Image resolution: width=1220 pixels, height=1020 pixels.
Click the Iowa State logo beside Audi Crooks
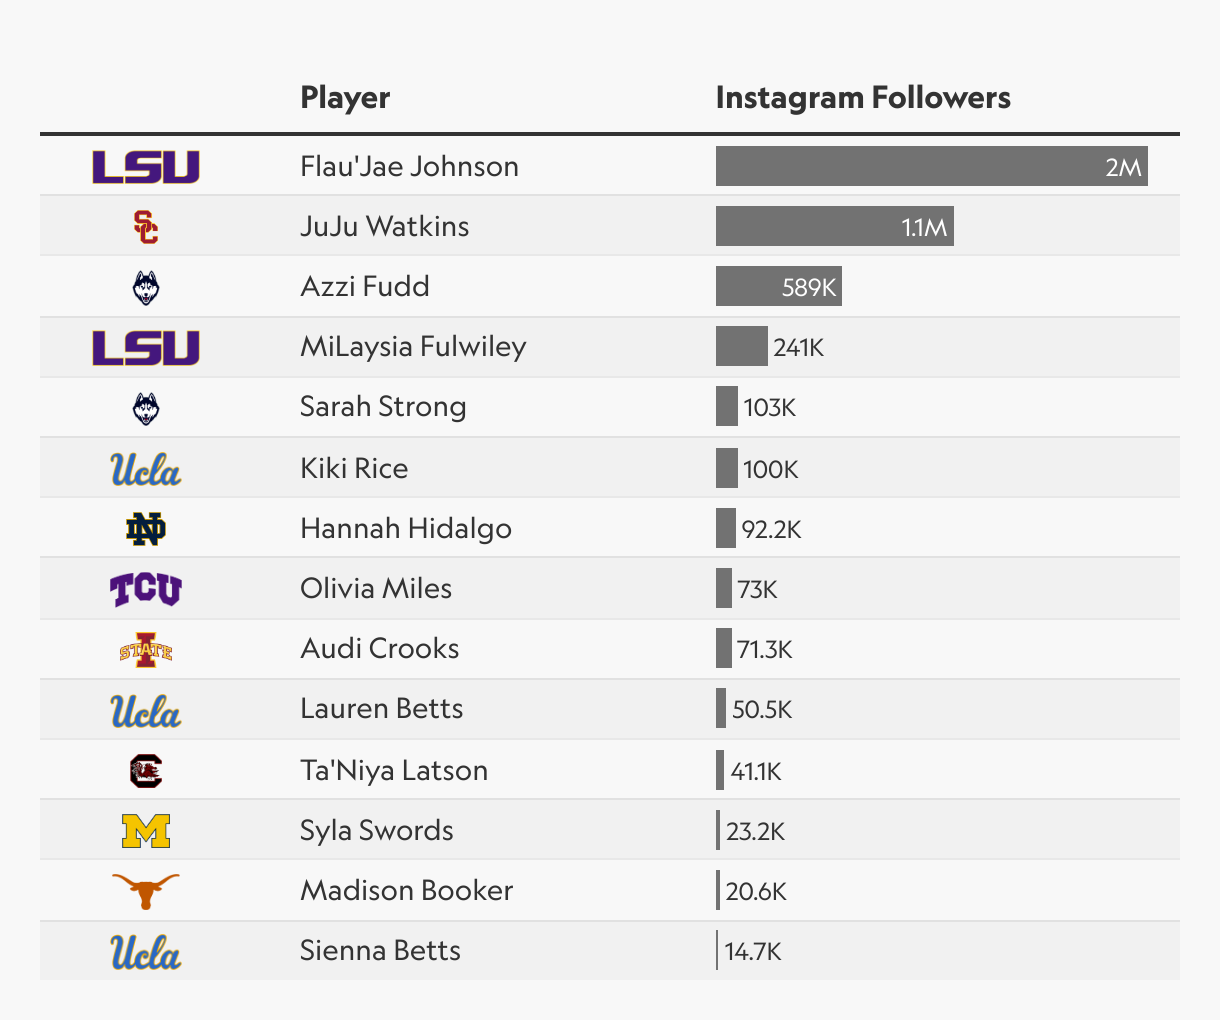click(x=146, y=650)
